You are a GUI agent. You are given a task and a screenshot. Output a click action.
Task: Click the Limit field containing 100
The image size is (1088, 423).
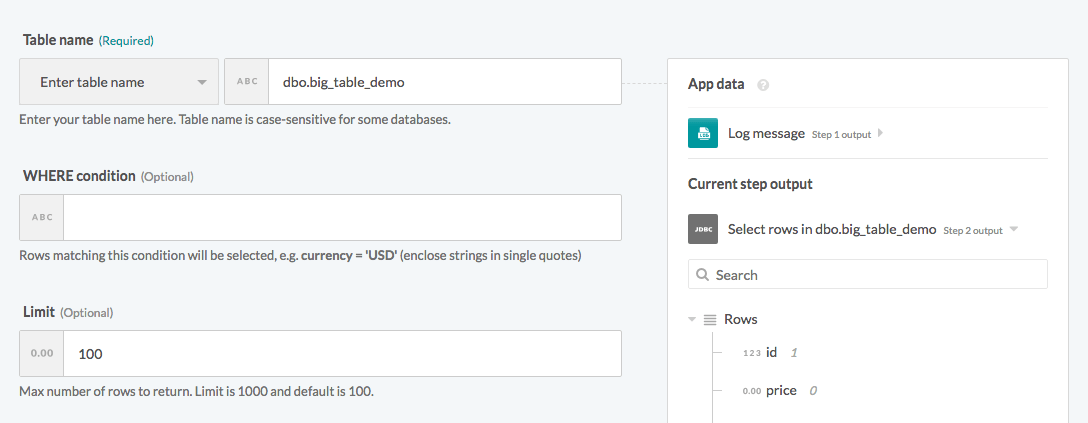[342, 354]
